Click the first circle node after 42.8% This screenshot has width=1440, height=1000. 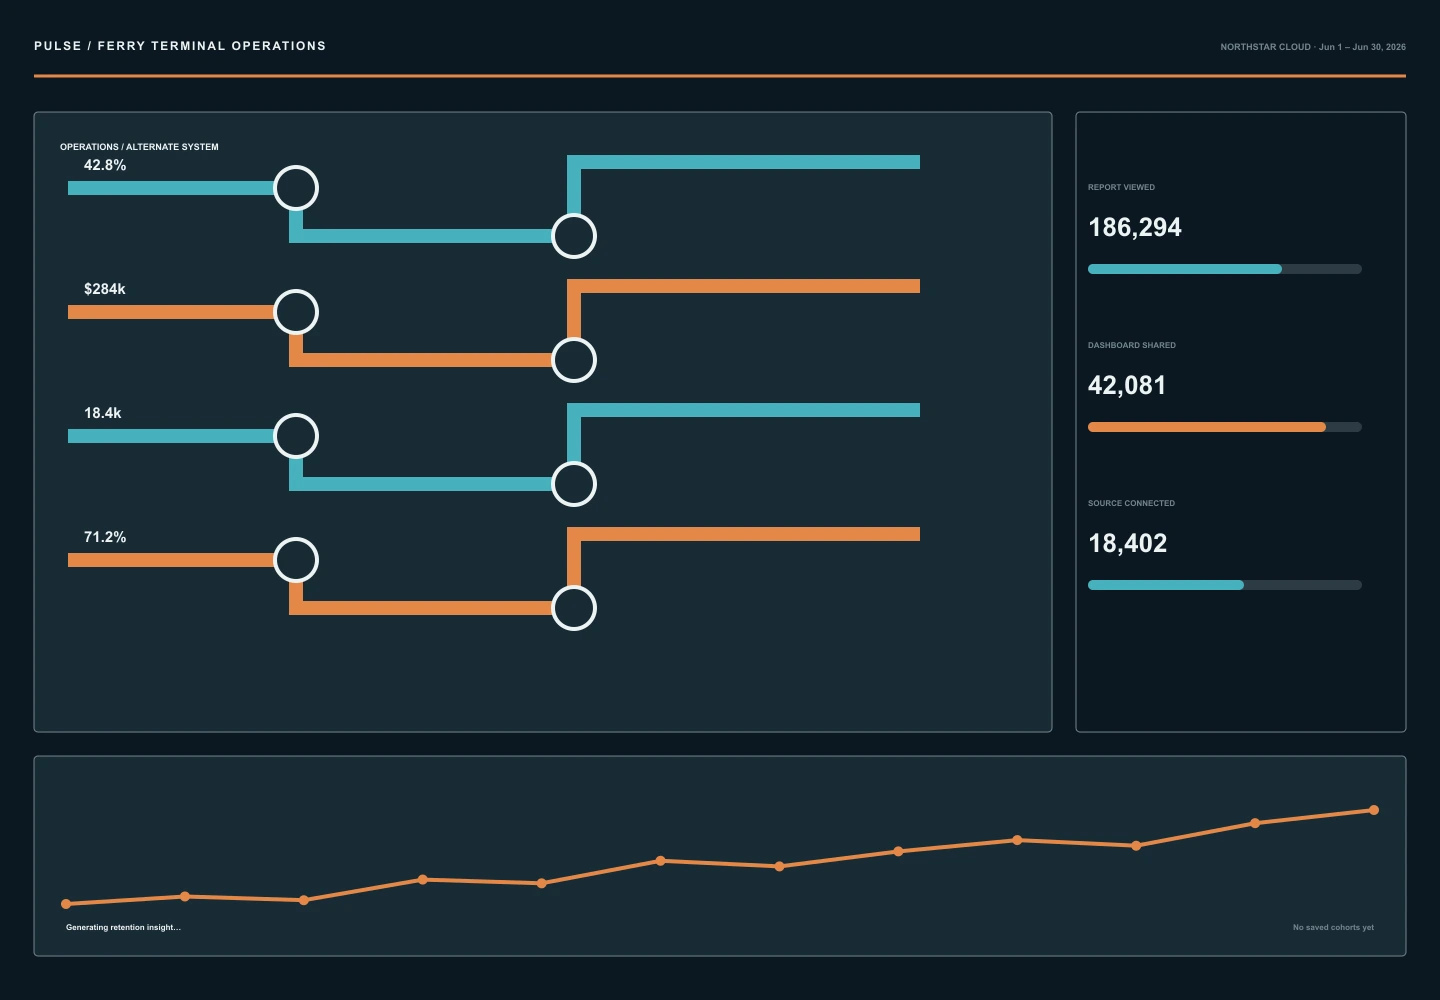click(x=296, y=188)
